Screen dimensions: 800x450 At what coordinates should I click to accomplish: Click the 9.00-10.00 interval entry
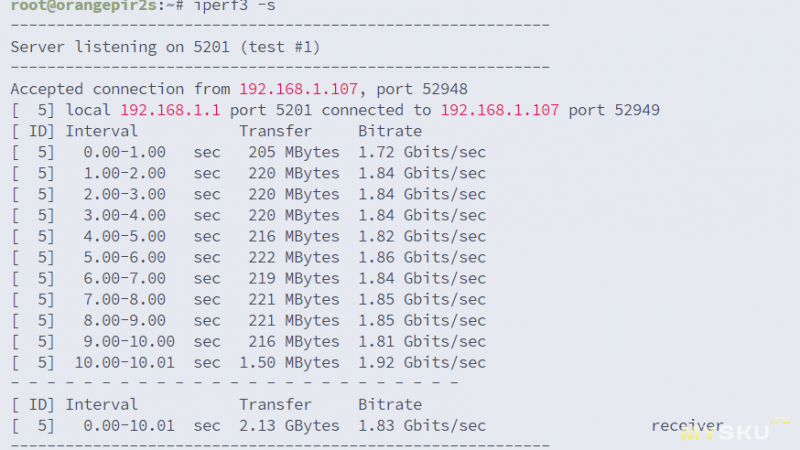click(129, 341)
